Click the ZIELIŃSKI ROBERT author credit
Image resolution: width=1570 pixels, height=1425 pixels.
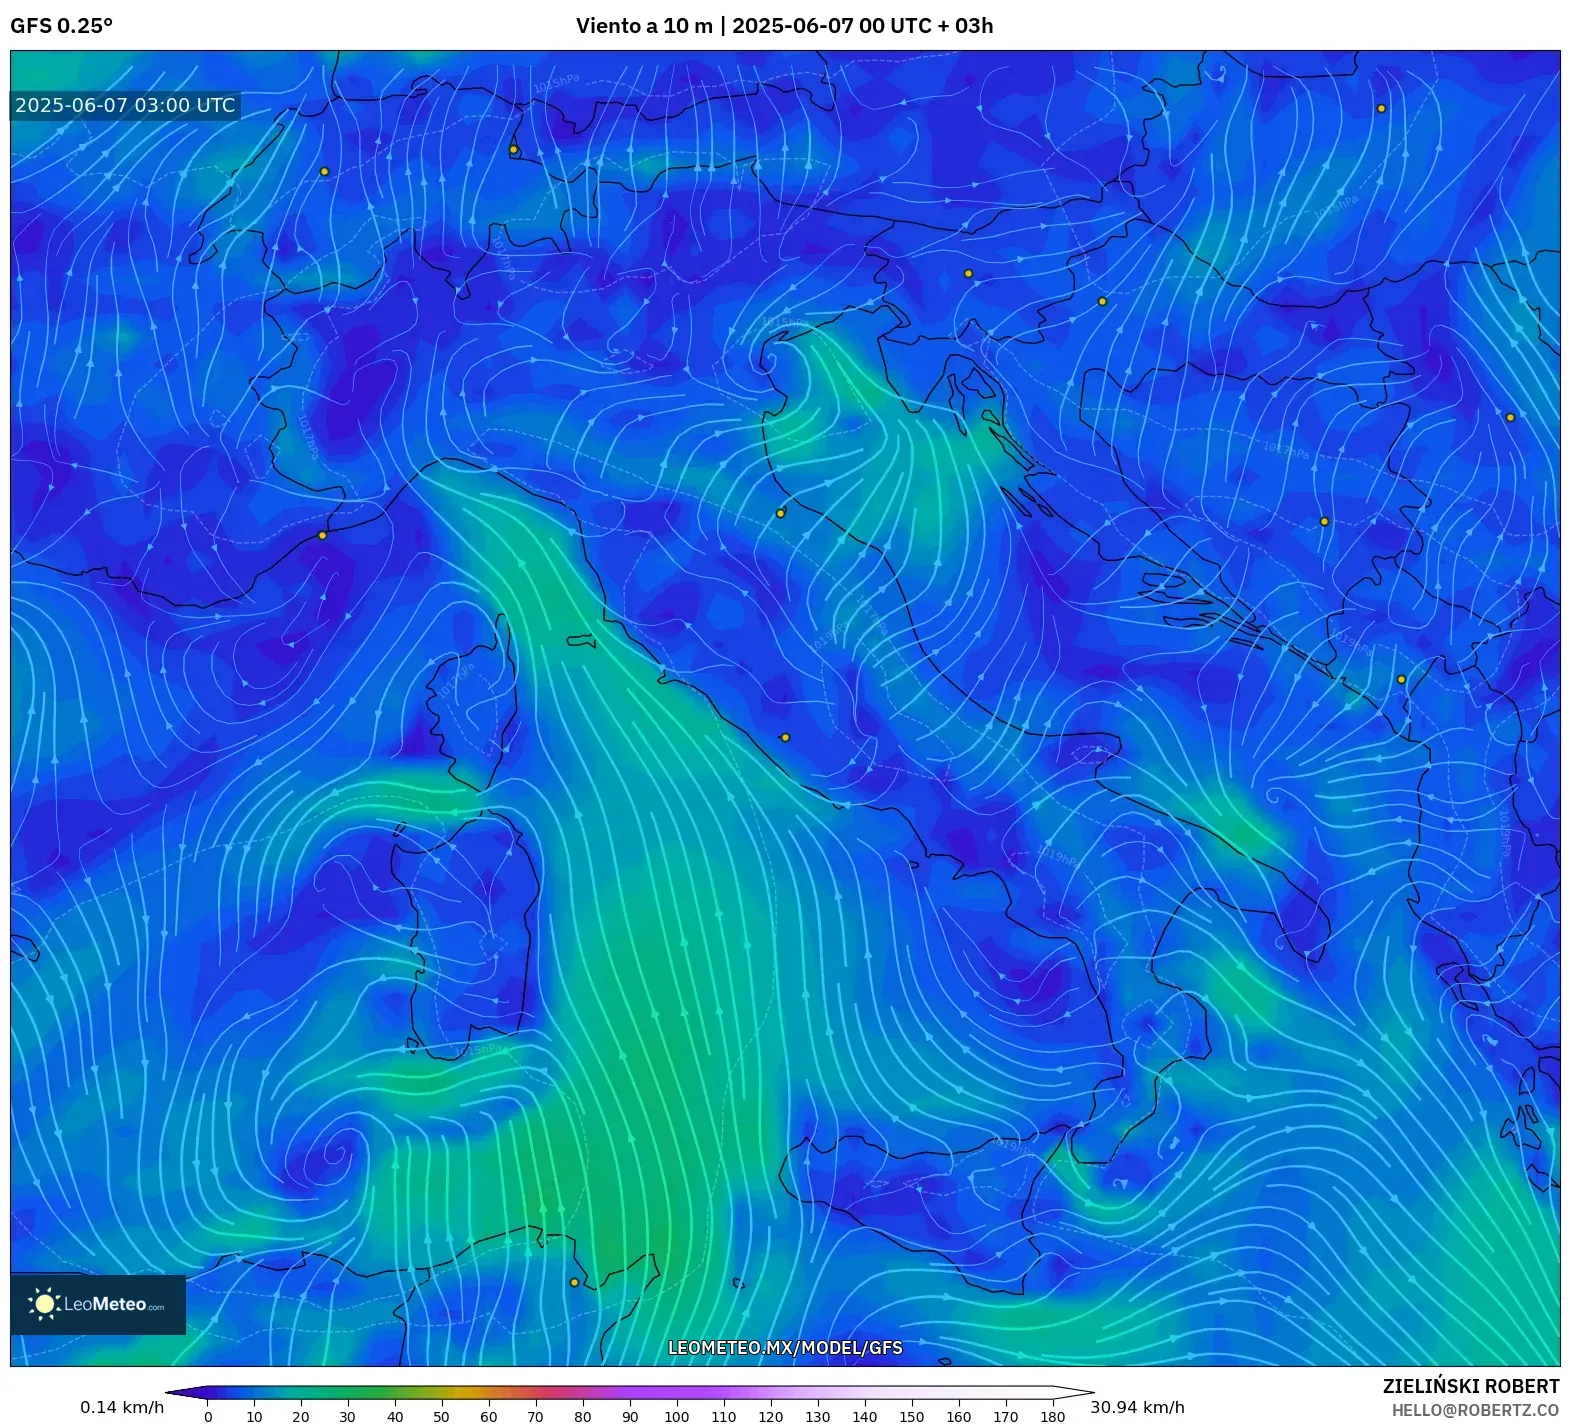[1471, 1386]
